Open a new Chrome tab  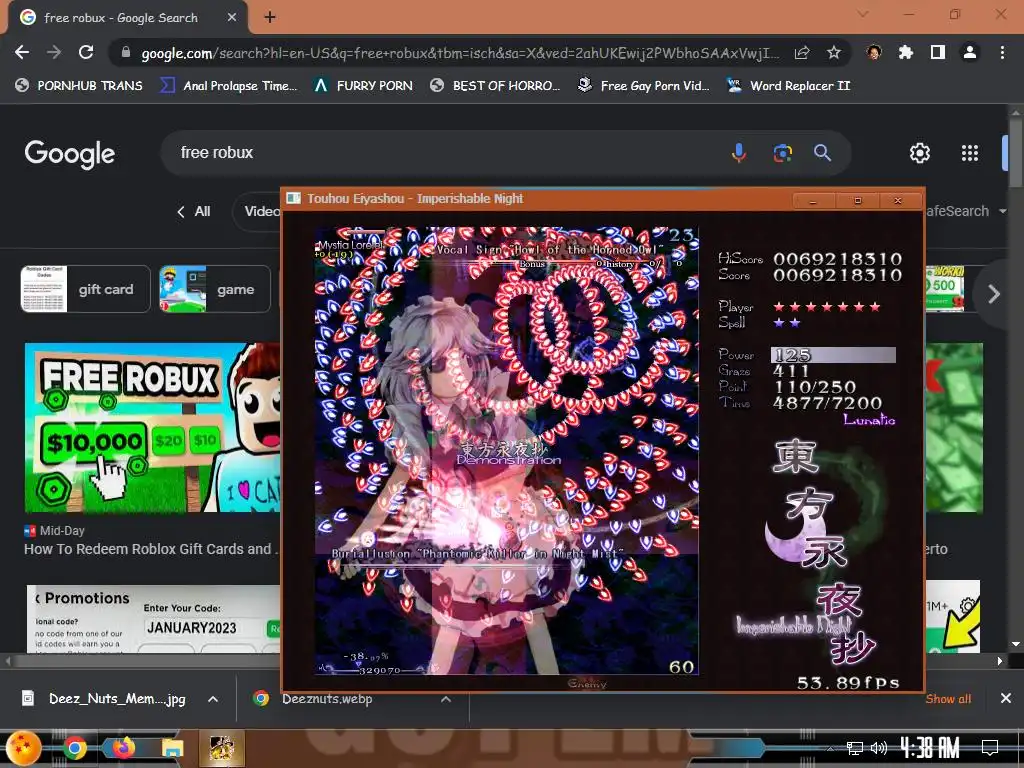tap(270, 18)
